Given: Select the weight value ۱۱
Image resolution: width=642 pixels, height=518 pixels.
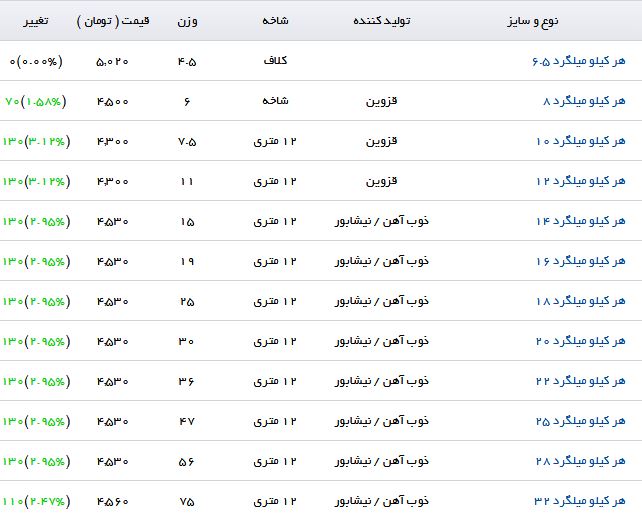Looking at the screenshot, I should [187, 181].
